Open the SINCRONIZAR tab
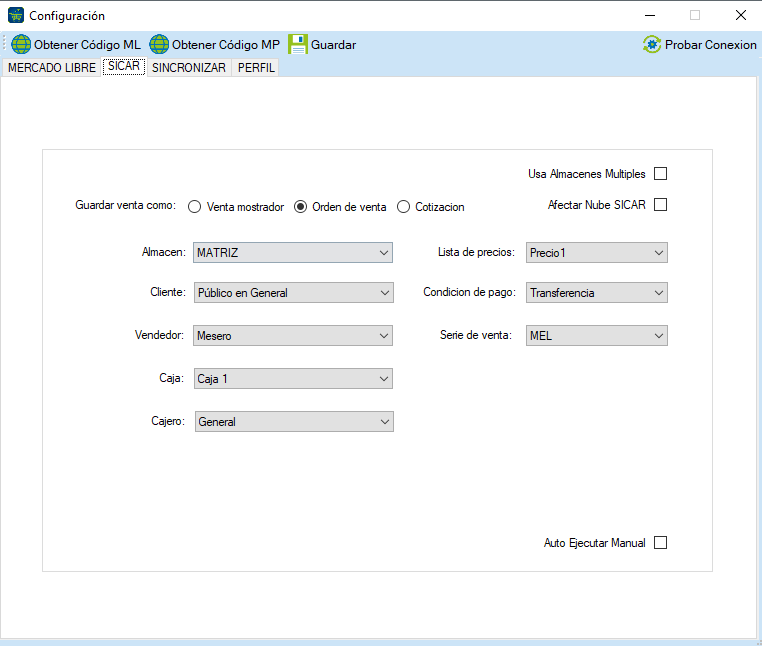Viewport: 762px width, 646px height. 189,68
